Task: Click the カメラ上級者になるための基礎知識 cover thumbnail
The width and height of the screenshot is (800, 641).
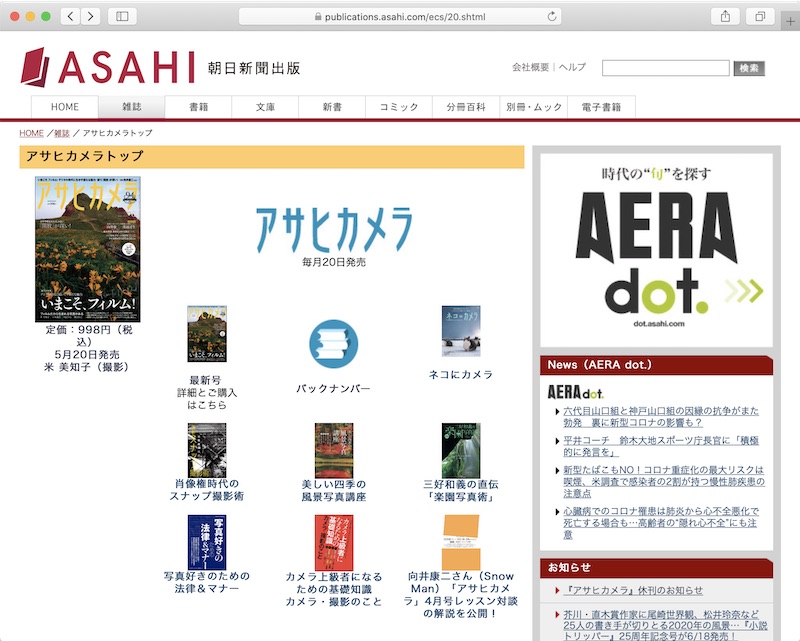Action: point(334,543)
